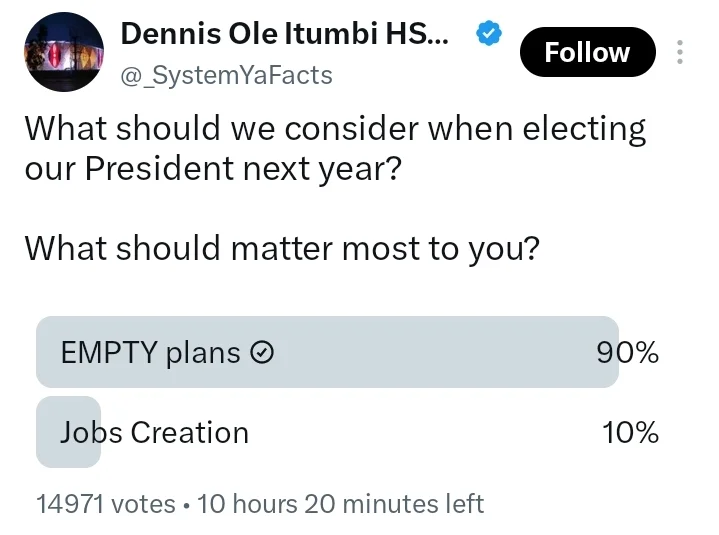
Task: Open the three-dot more options menu
Action: [x=680, y=52]
